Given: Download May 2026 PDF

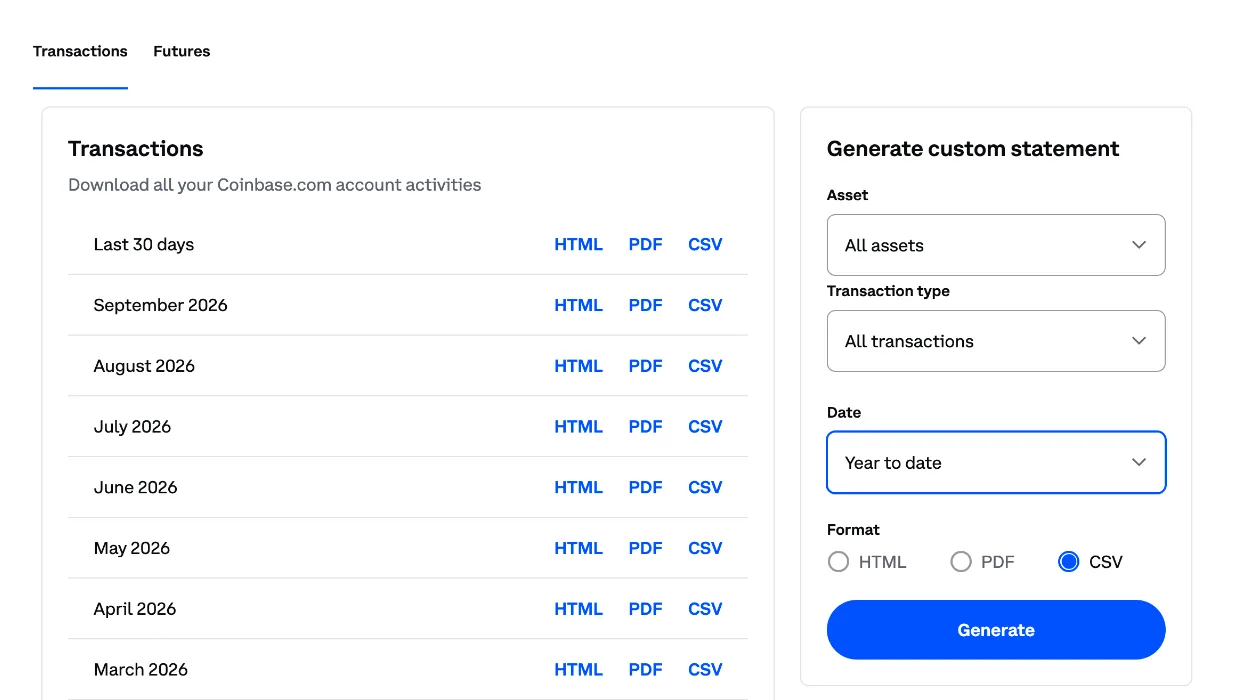Looking at the screenshot, I should click(645, 548).
